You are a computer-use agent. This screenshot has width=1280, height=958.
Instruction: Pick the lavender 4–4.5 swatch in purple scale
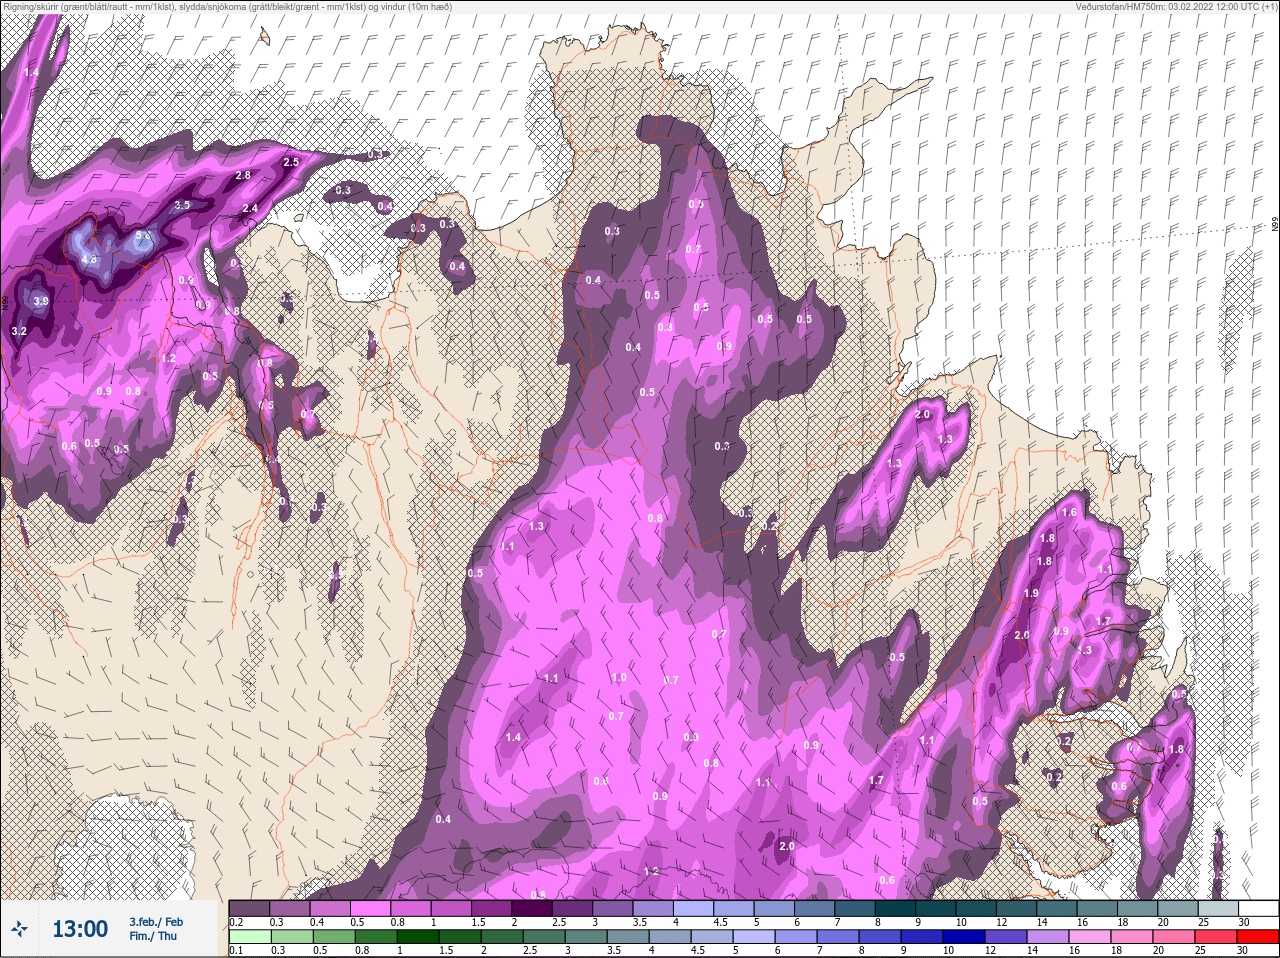694,908
